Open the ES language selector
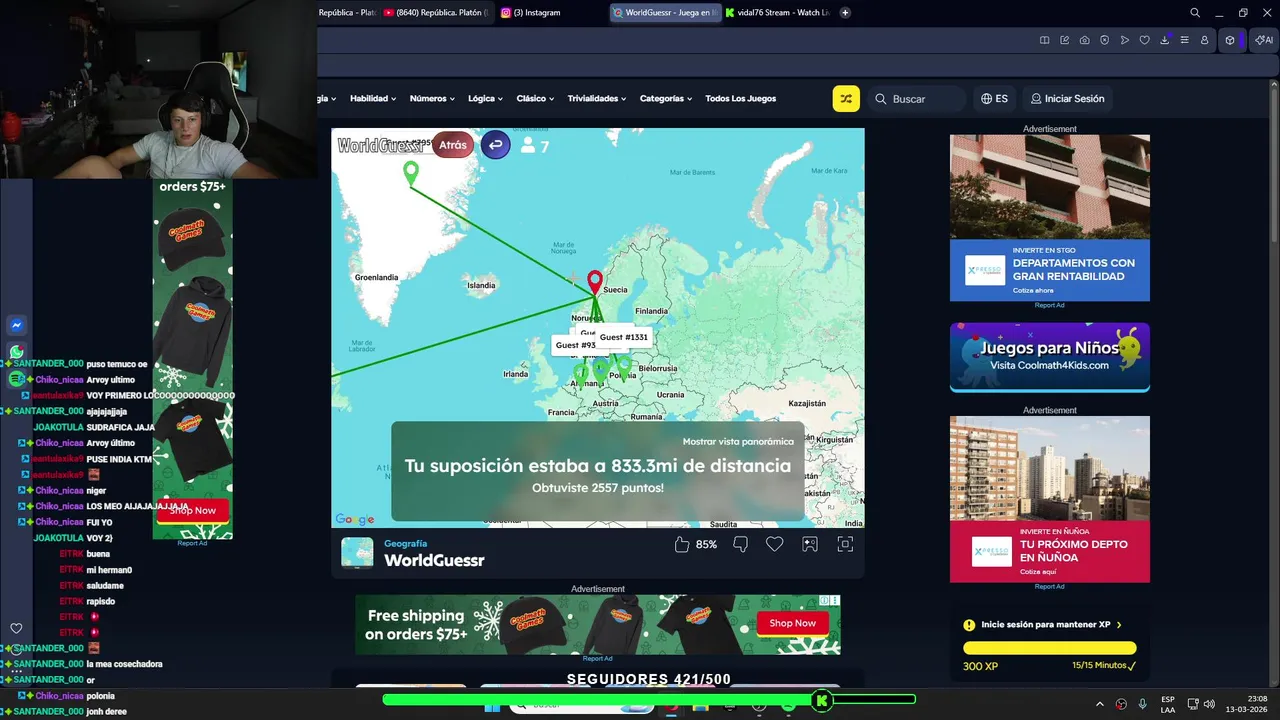1280x720 pixels. click(x=994, y=99)
